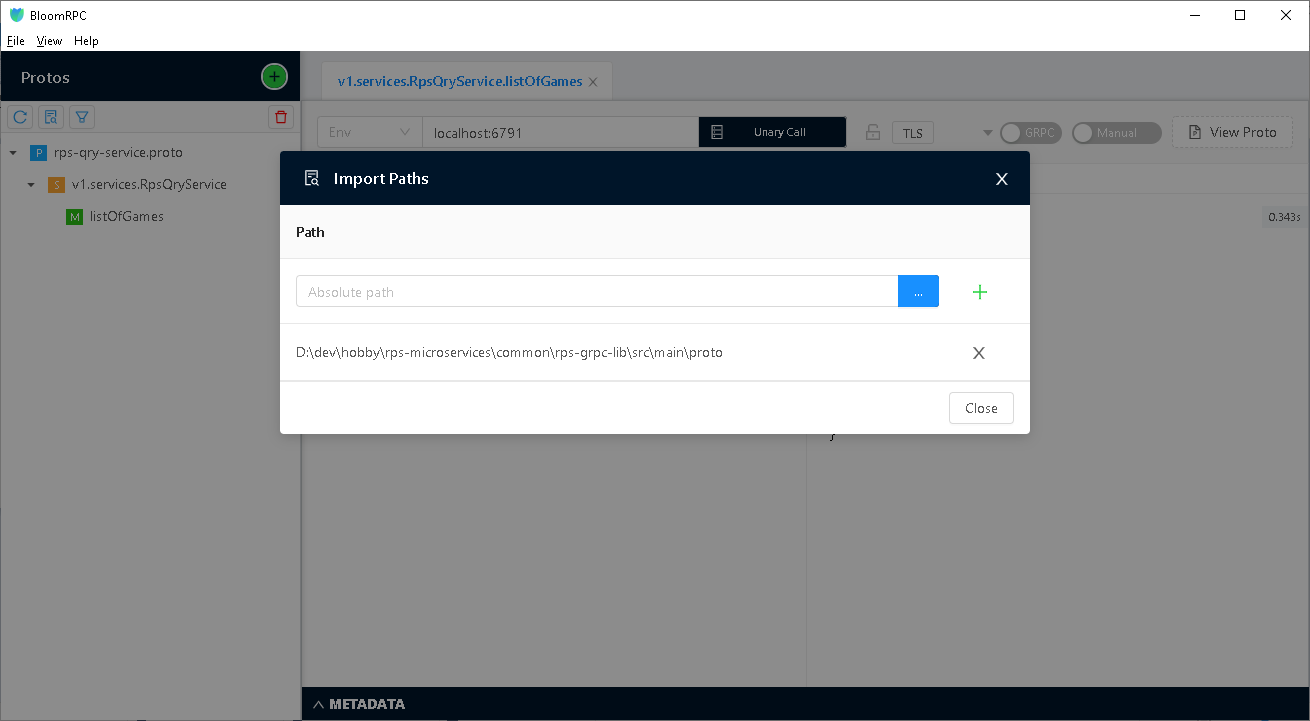Open the File menu
The height and width of the screenshot is (721, 1310).
click(x=15, y=41)
